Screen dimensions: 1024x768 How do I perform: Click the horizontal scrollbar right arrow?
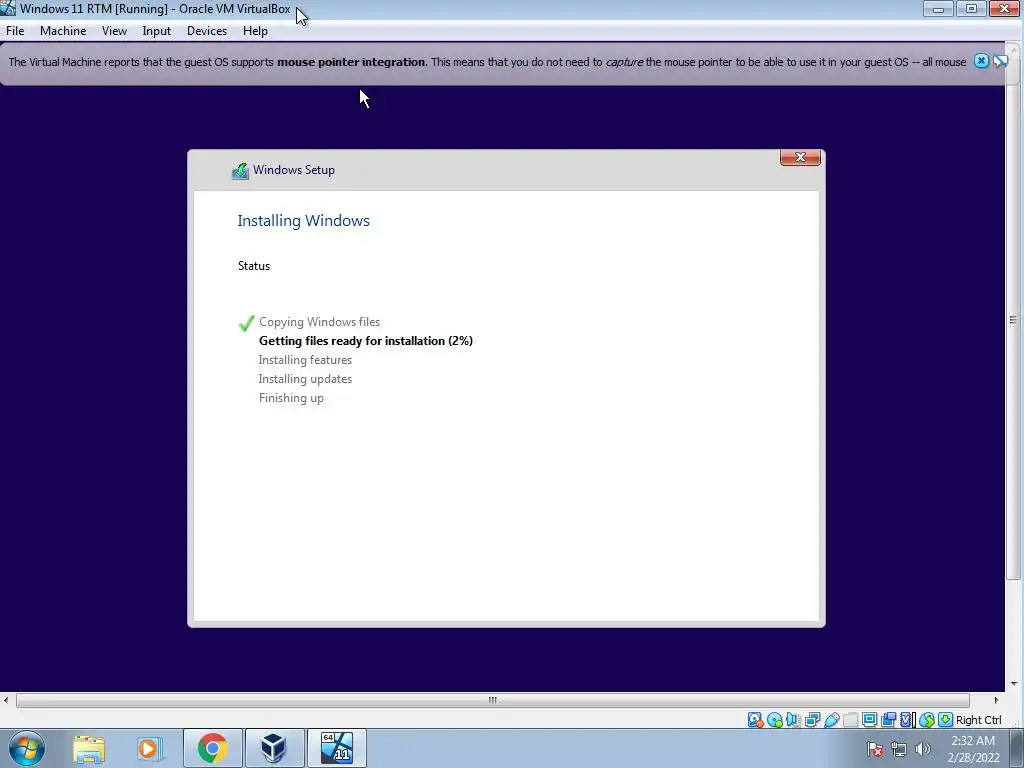click(x=996, y=700)
